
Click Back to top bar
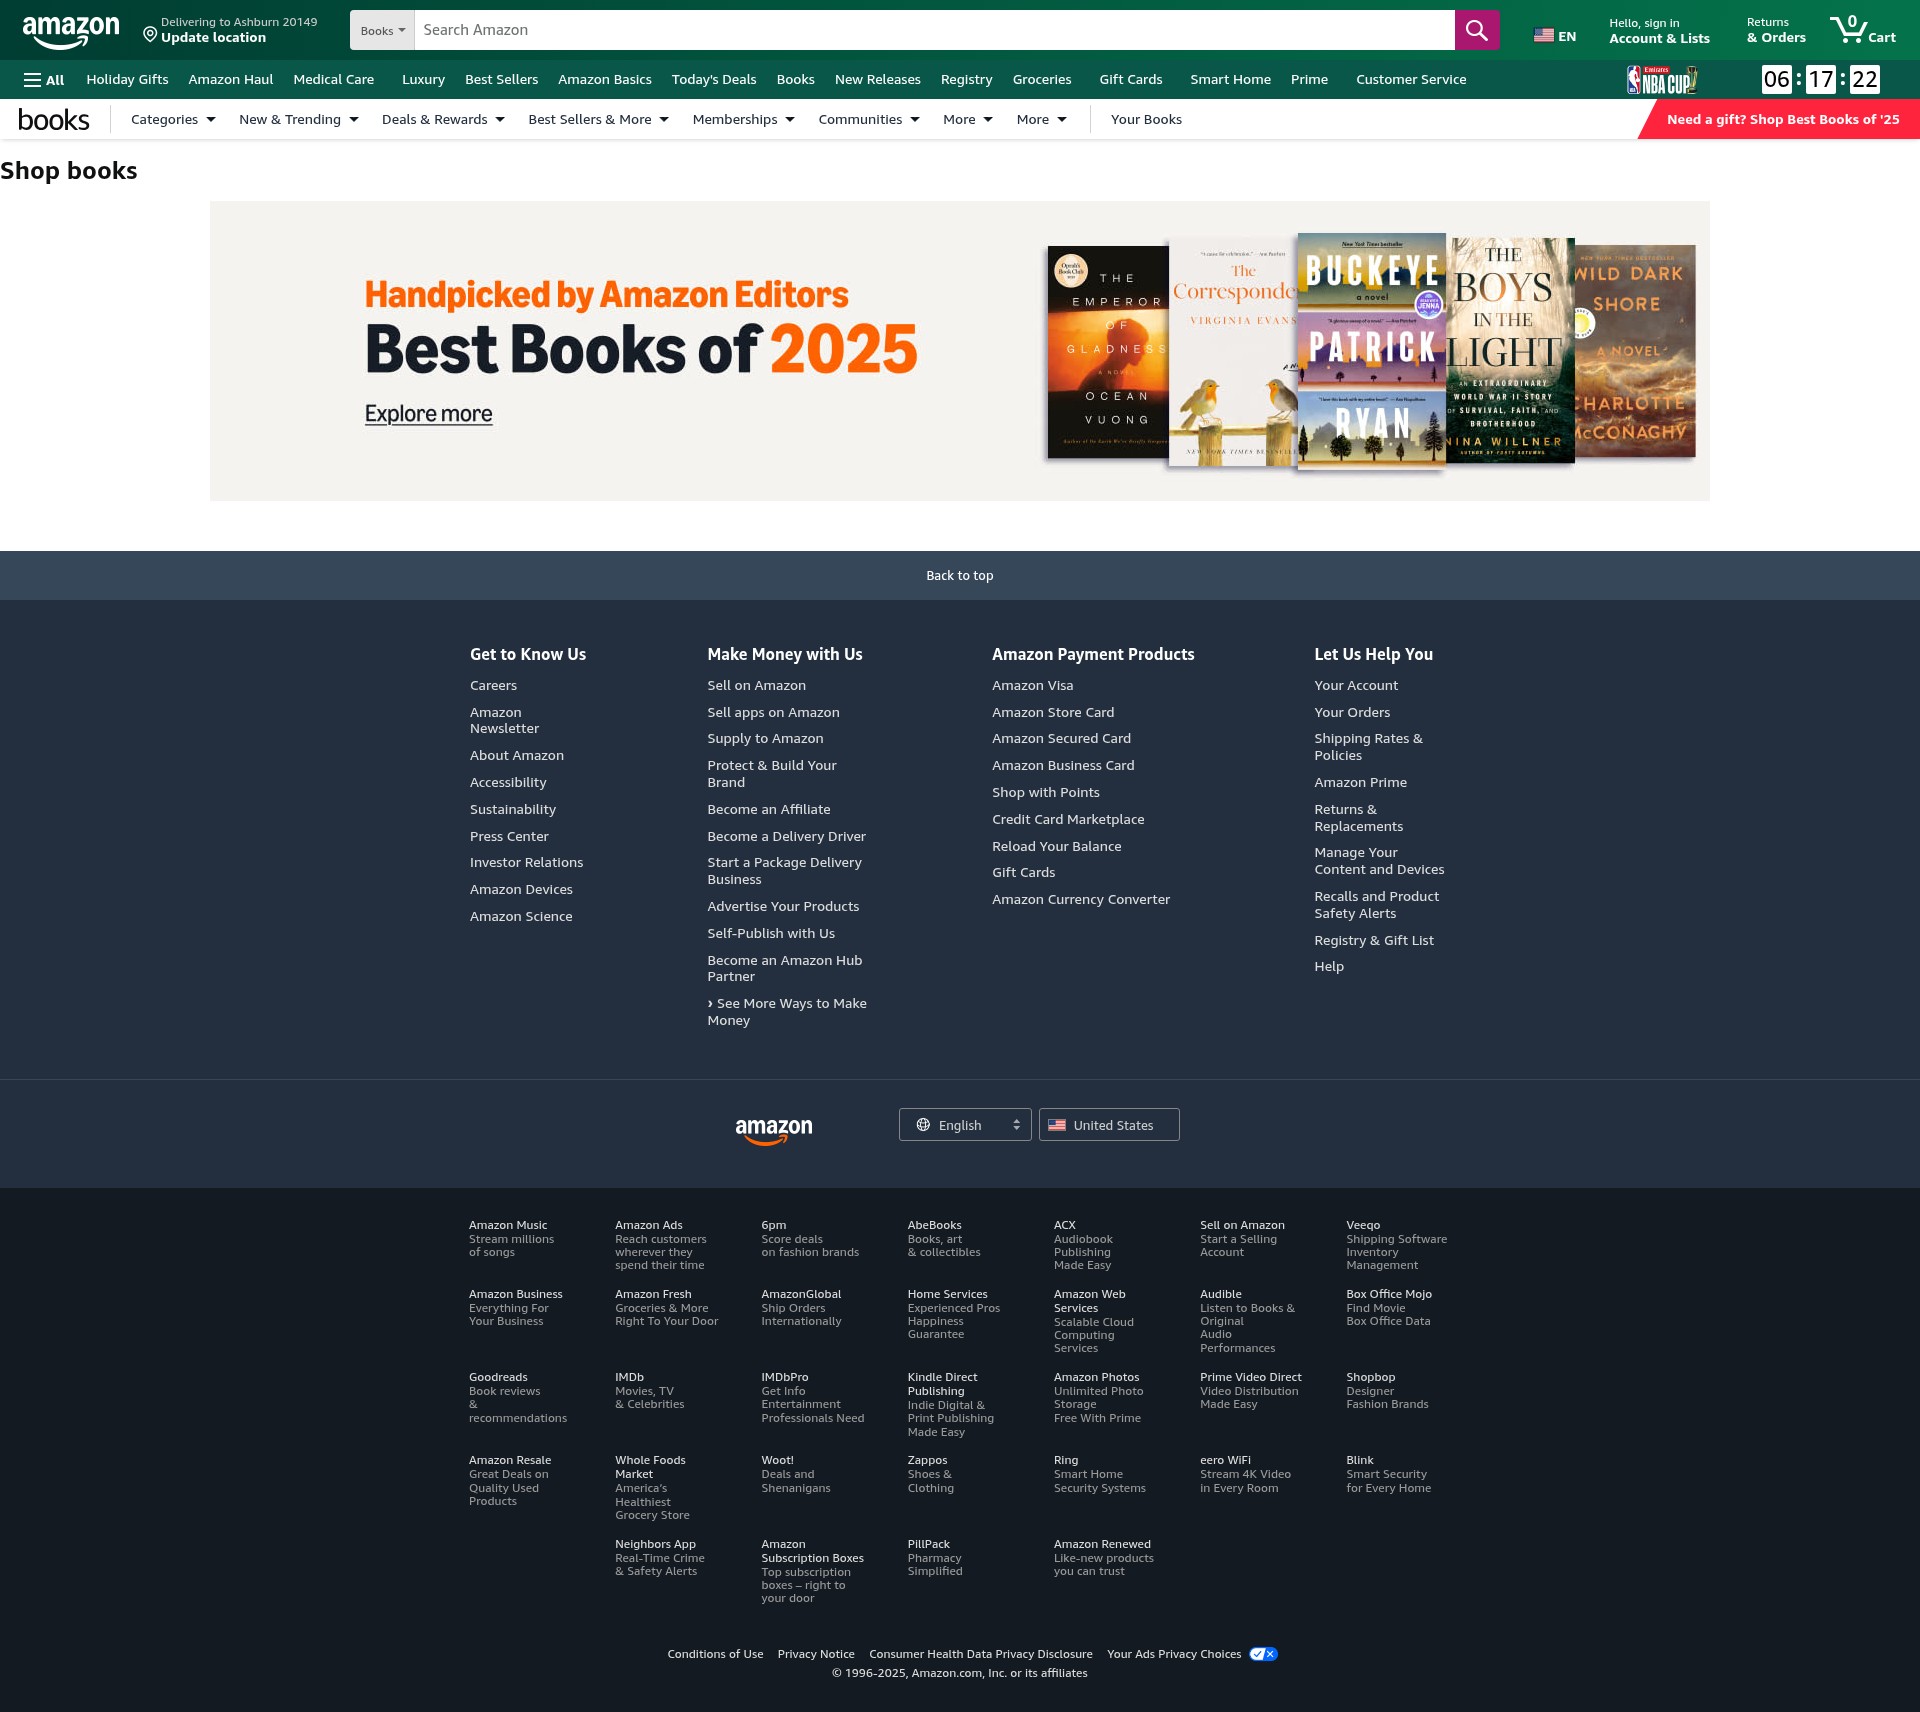960,576
